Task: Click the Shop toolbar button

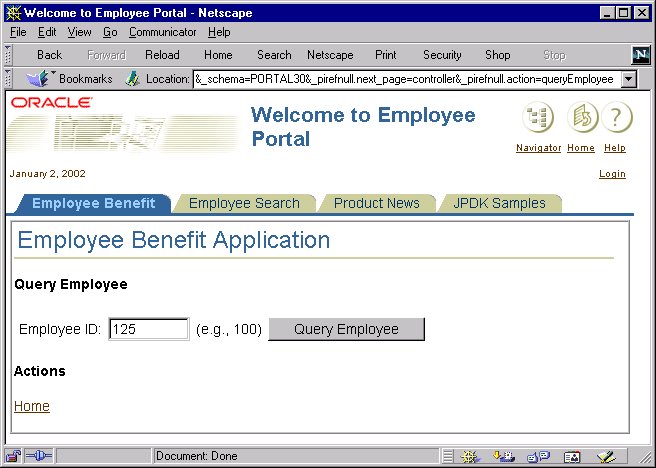Action: coord(497,55)
